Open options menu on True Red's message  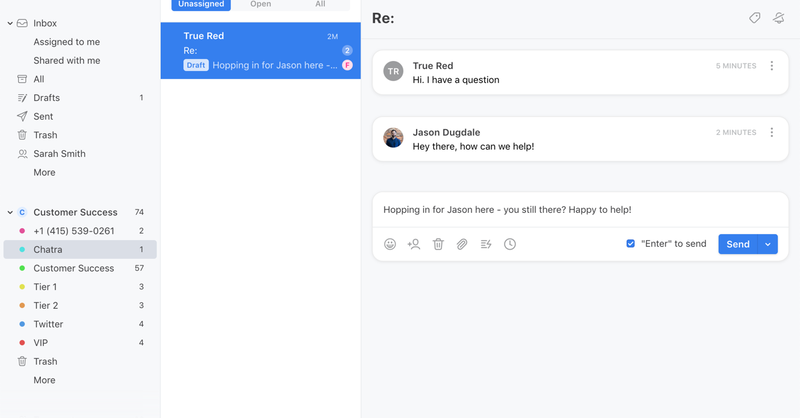[771, 66]
